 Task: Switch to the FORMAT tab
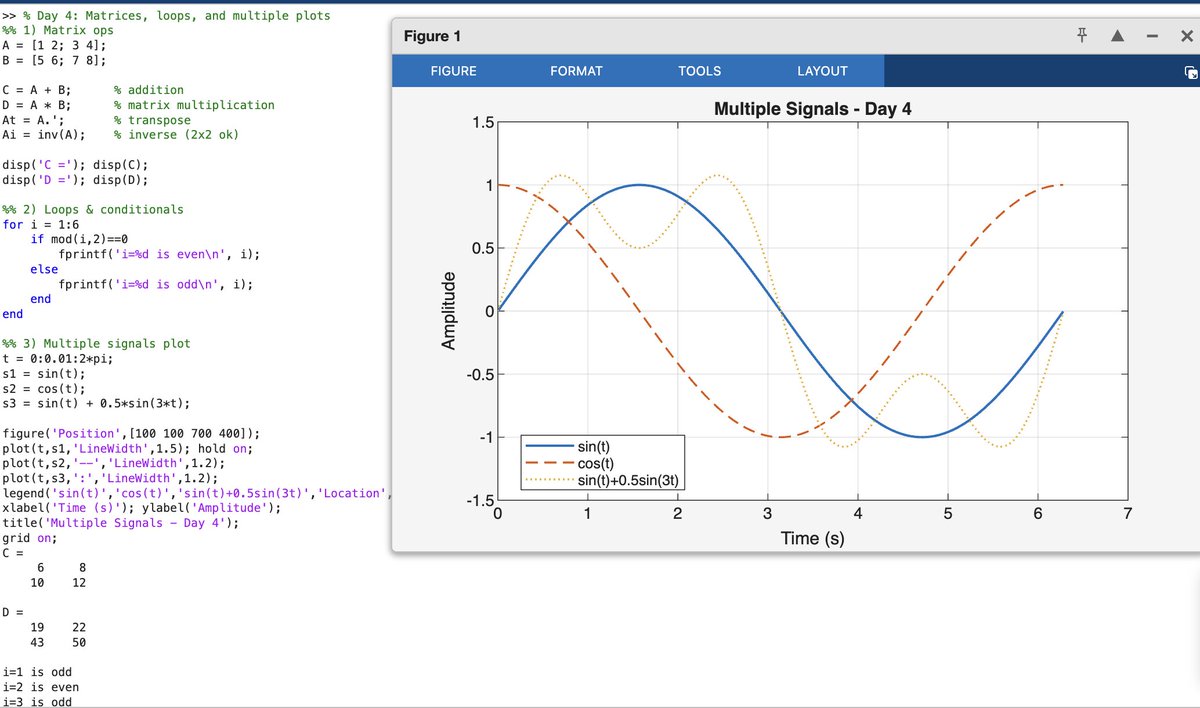click(x=576, y=71)
